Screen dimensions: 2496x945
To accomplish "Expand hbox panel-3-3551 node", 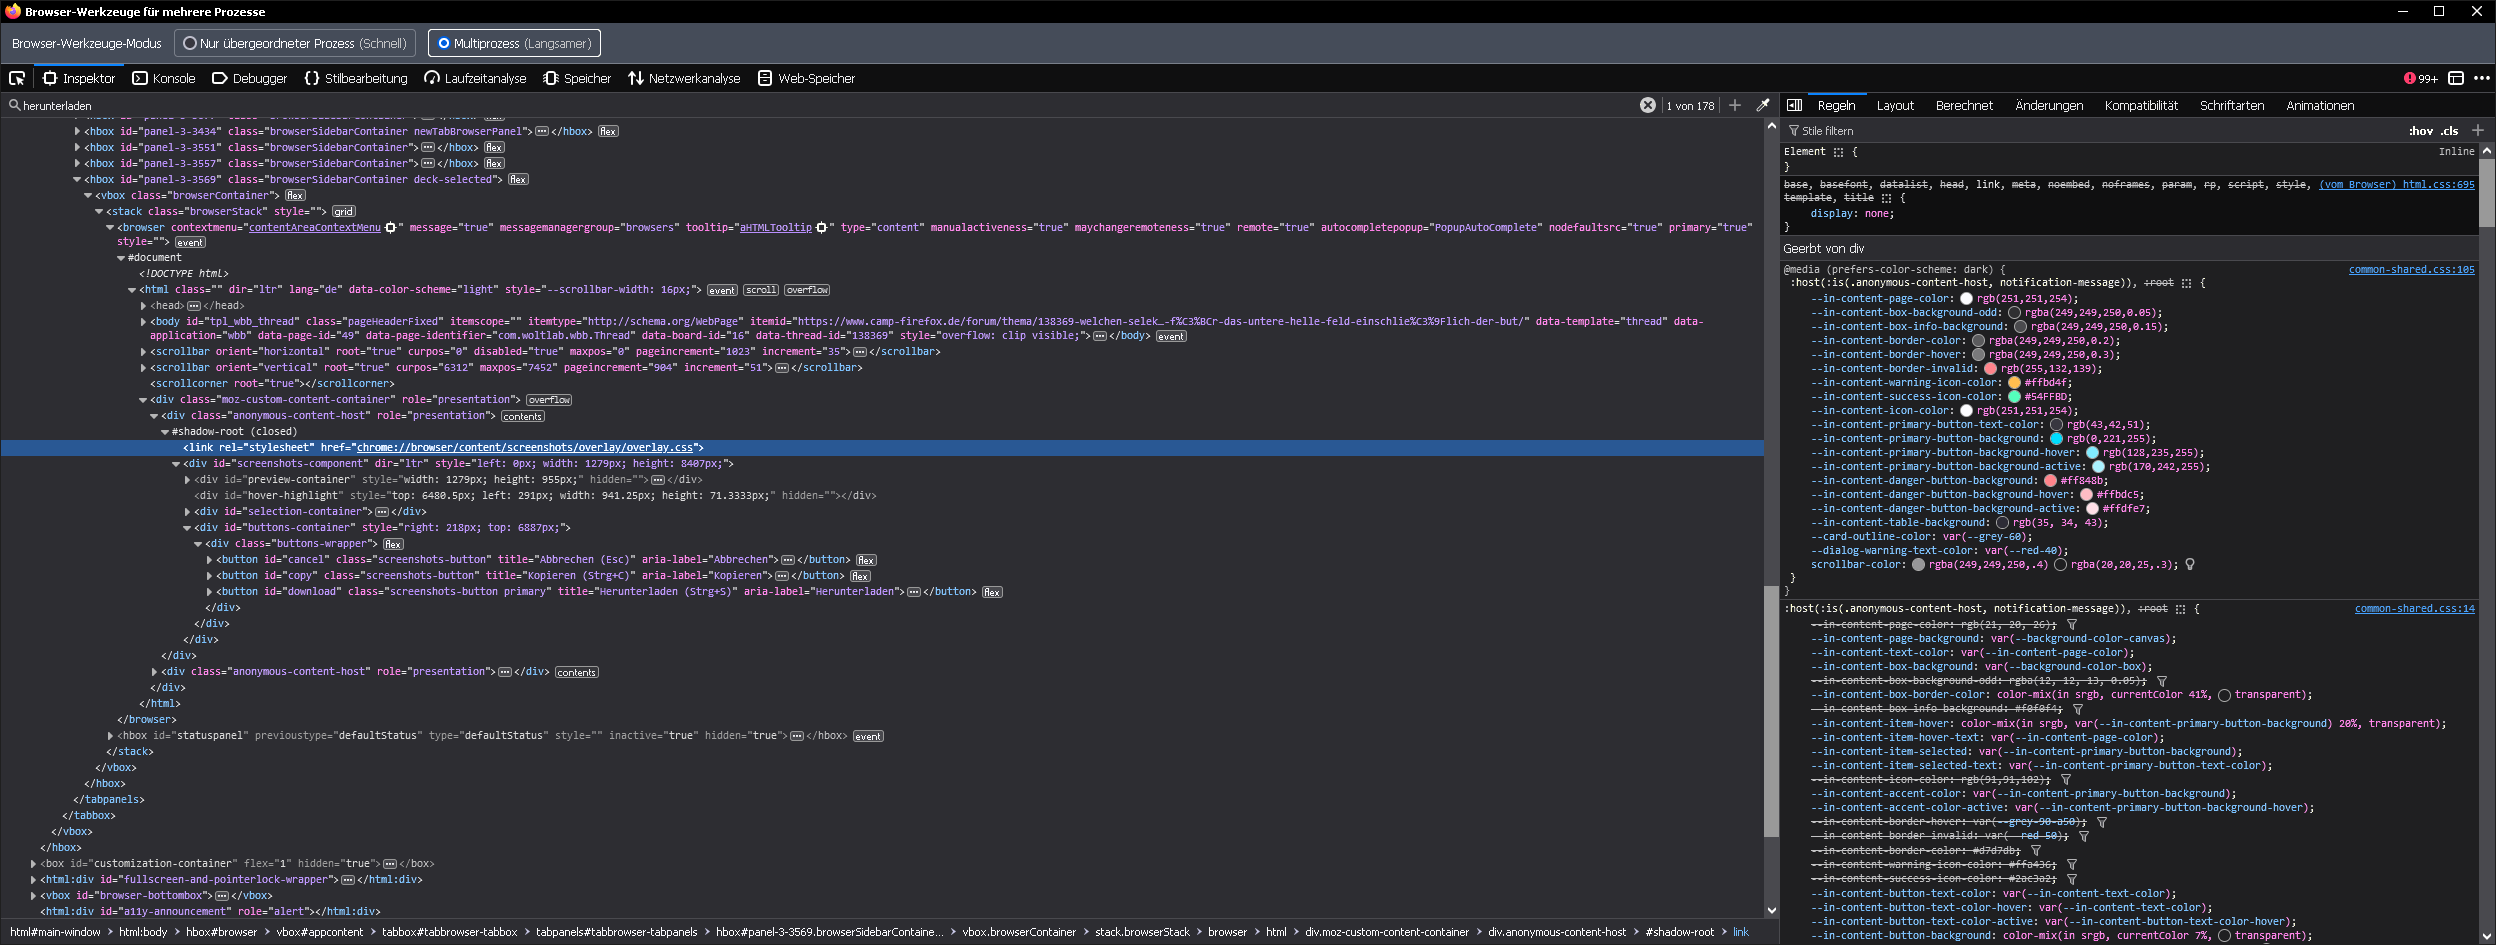I will 77,148.
